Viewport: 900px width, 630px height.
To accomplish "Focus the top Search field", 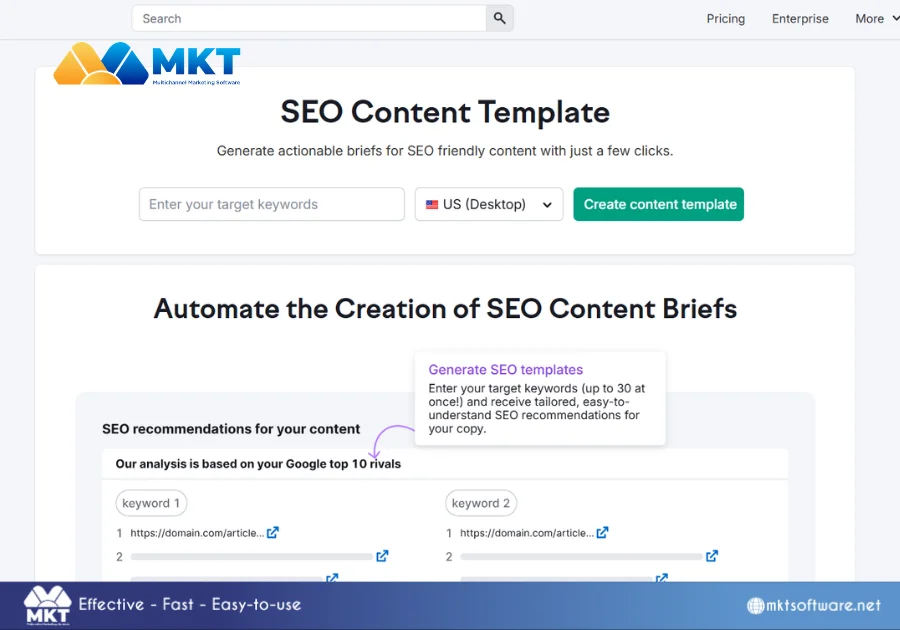I will click(x=309, y=18).
